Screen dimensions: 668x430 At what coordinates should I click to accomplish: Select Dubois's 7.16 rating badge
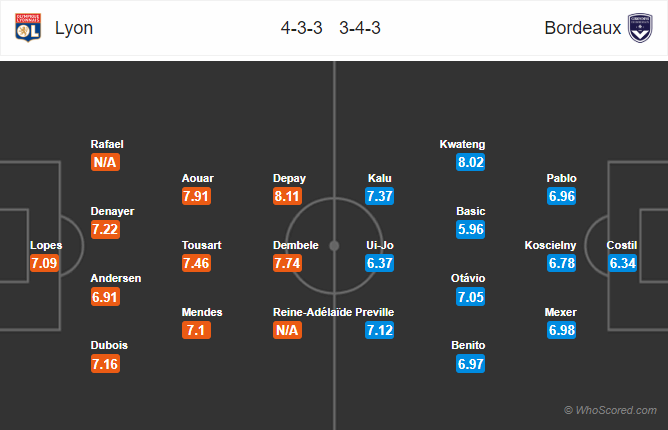pyautogui.click(x=105, y=364)
